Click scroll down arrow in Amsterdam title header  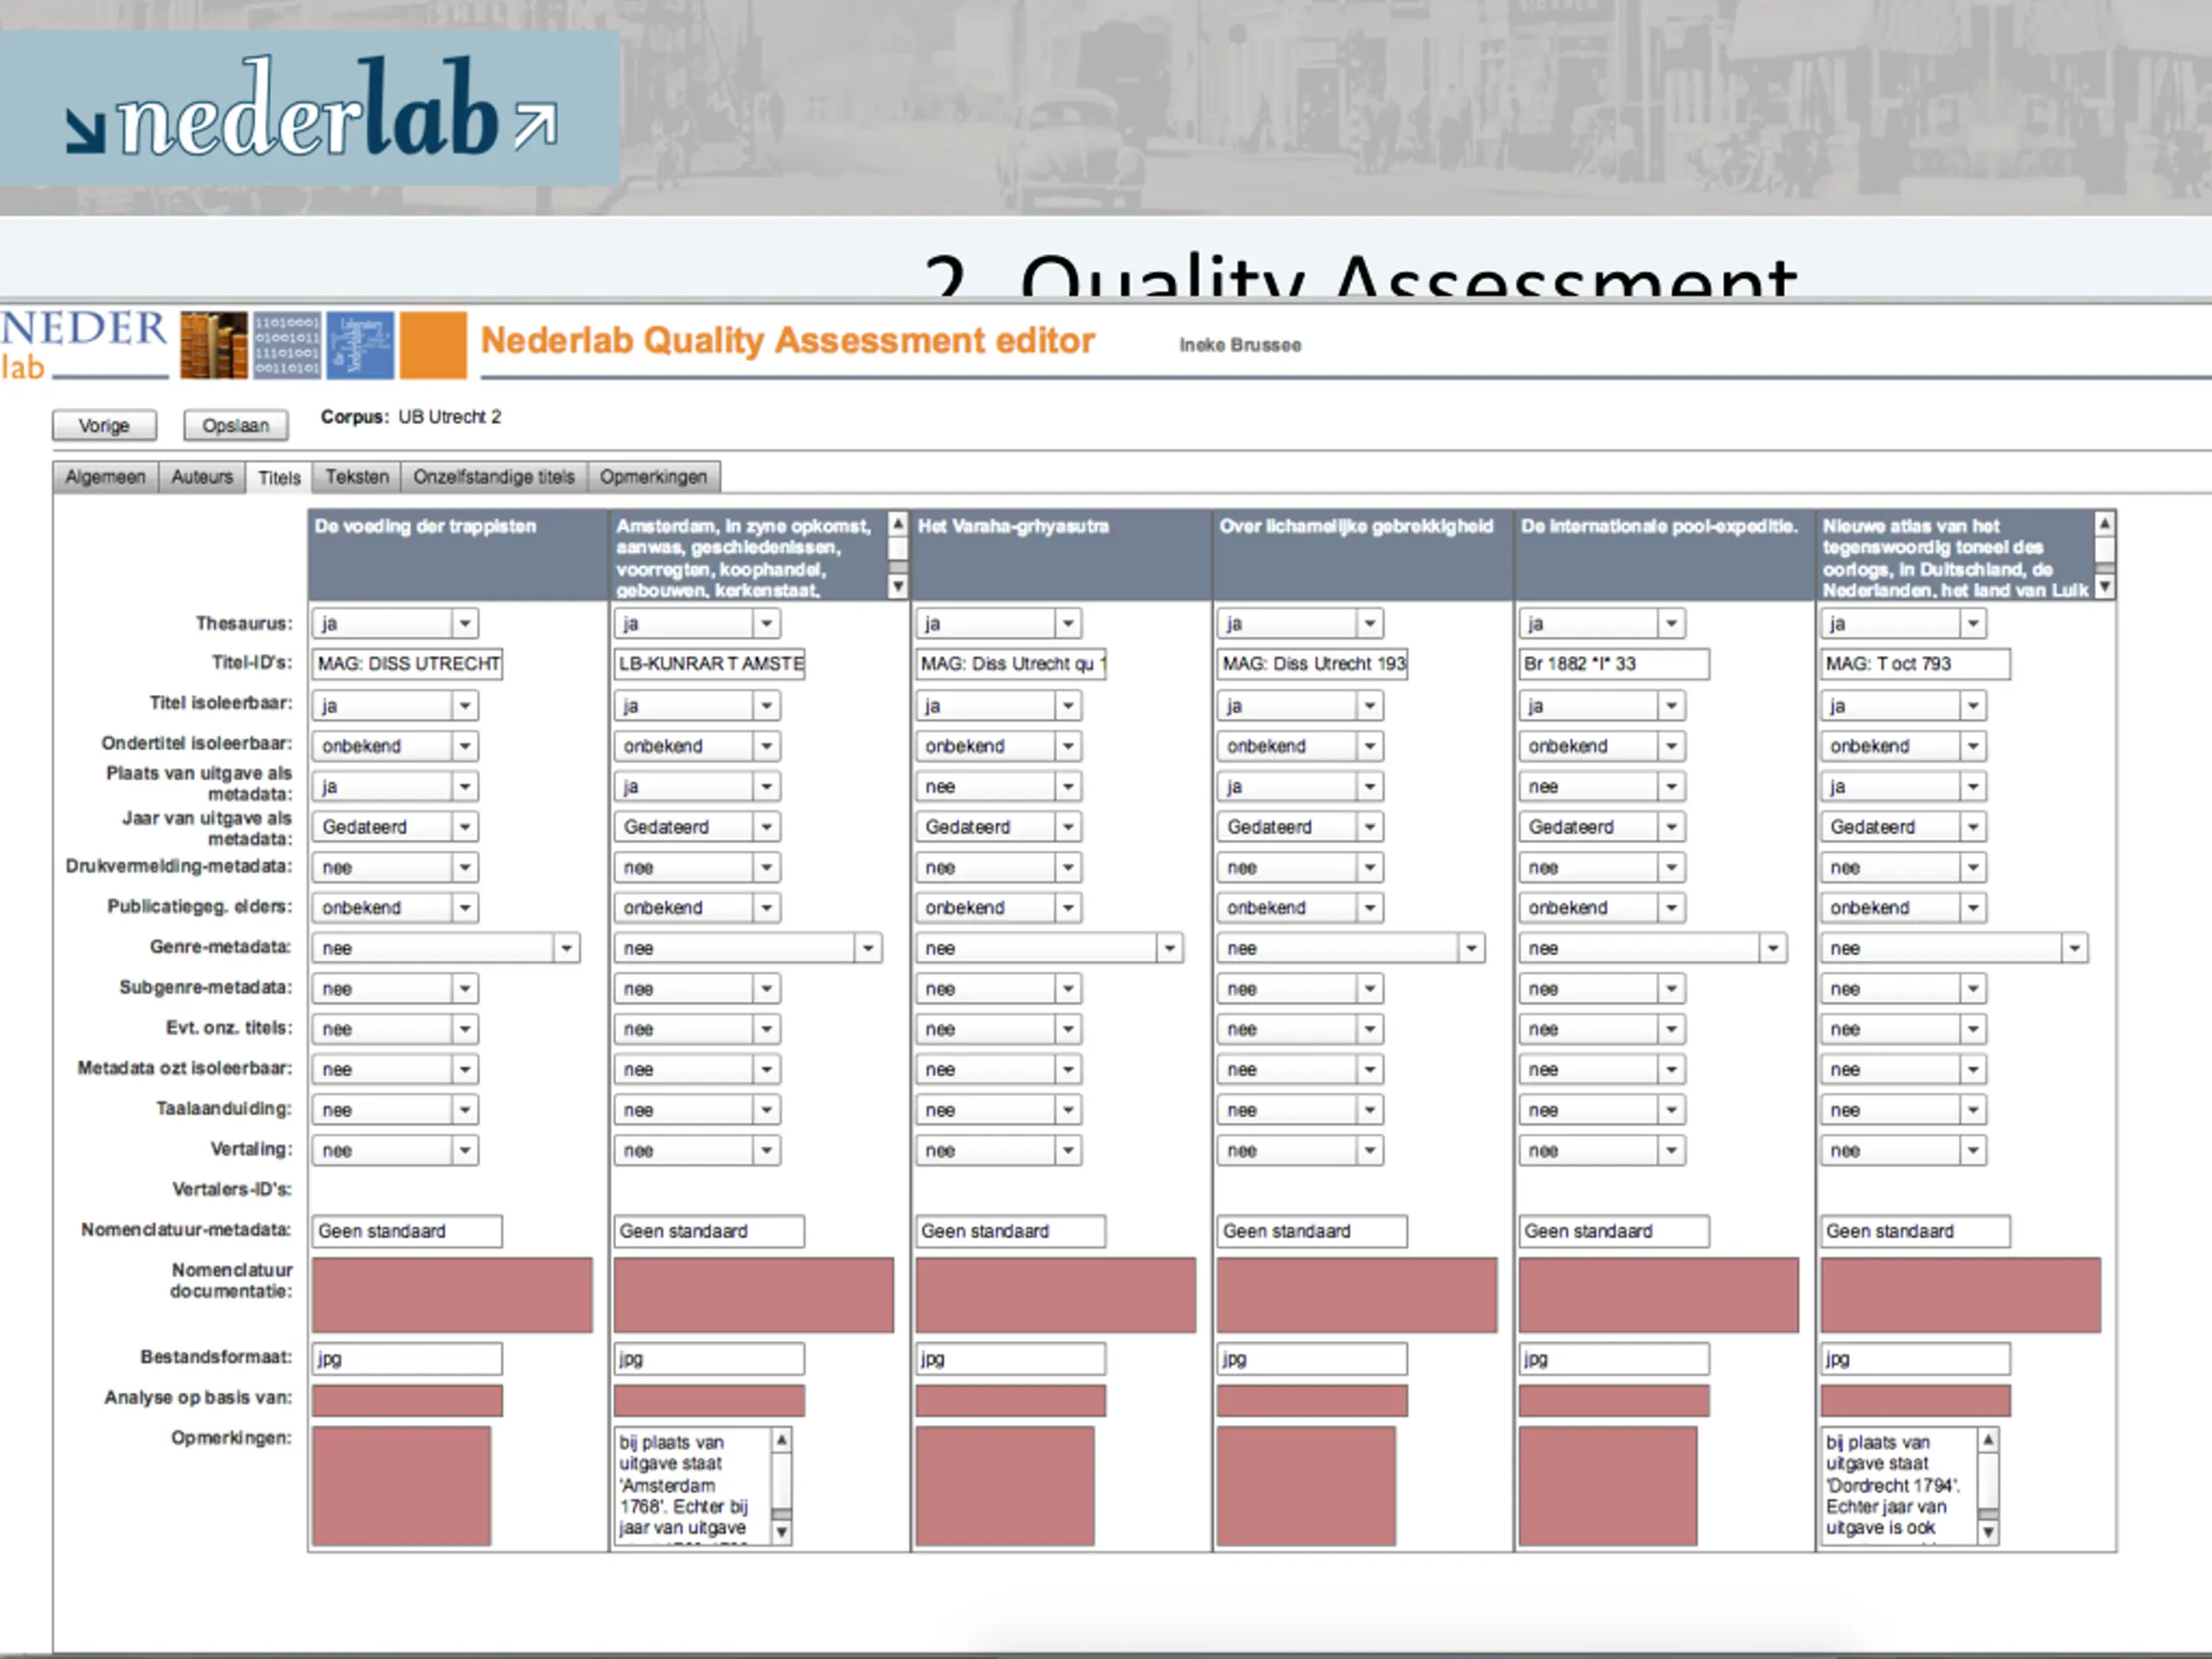tap(898, 587)
